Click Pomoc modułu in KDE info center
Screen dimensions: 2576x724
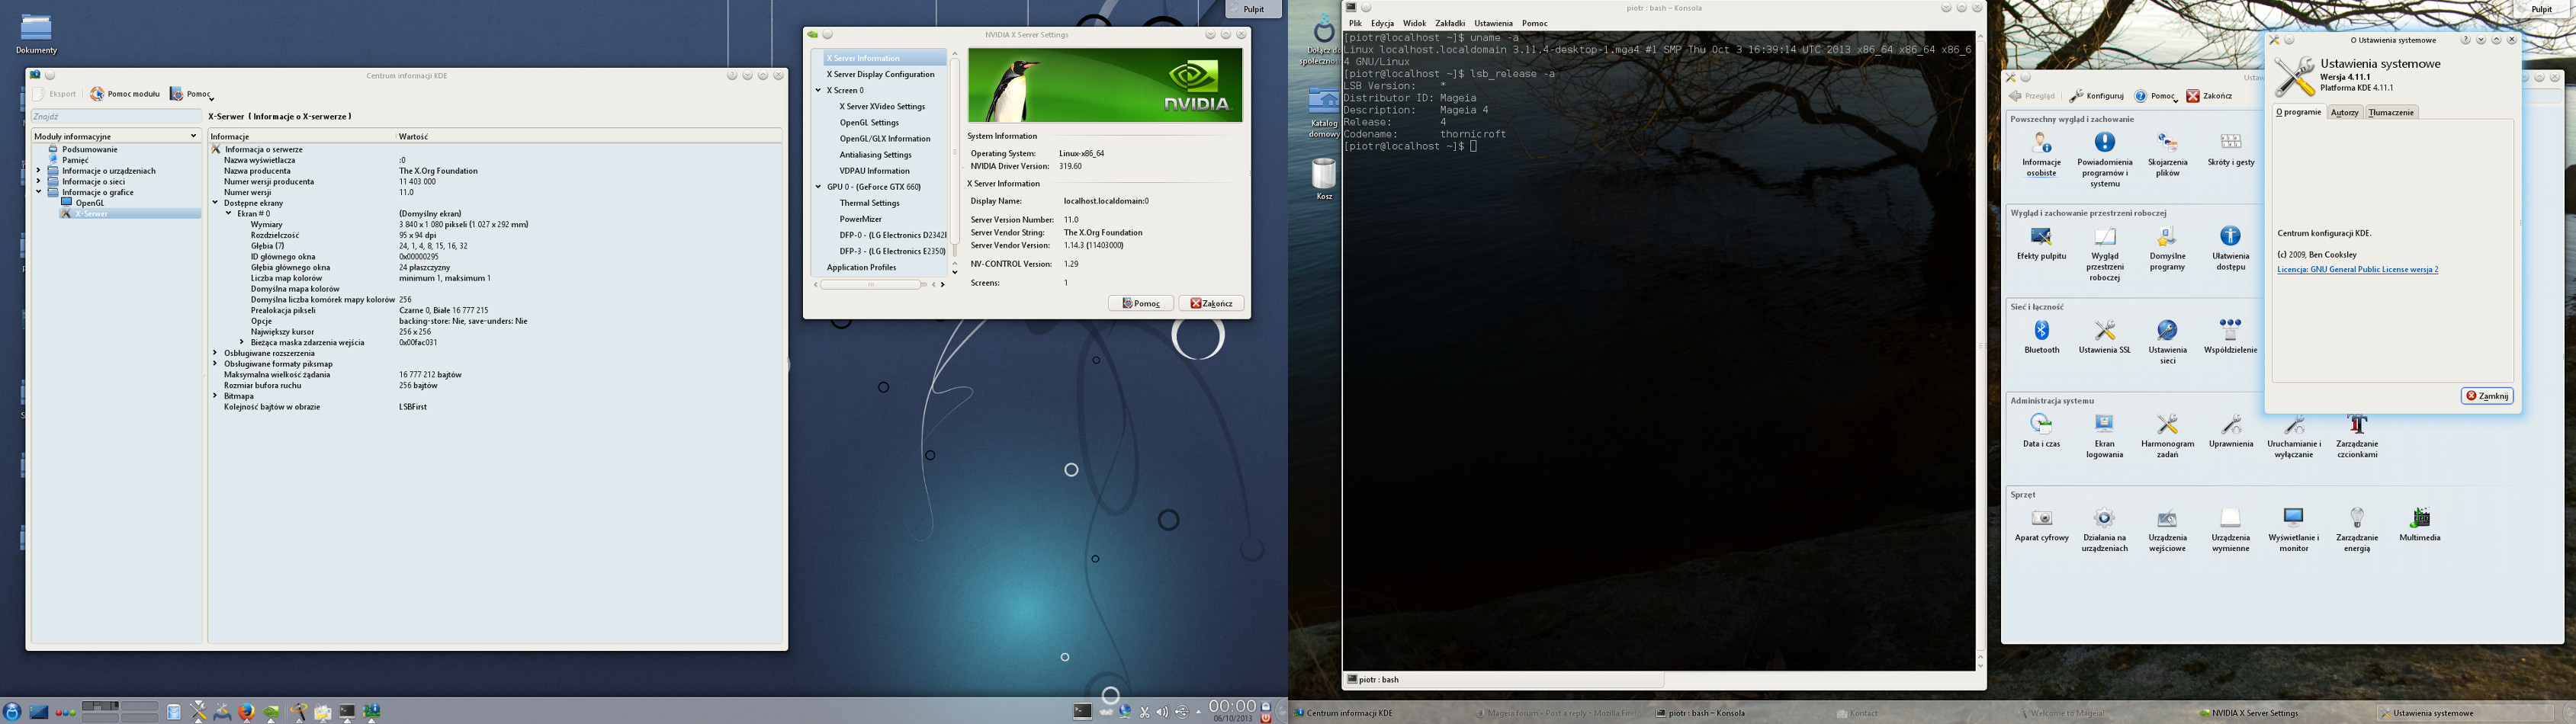pyautogui.click(x=125, y=94)
